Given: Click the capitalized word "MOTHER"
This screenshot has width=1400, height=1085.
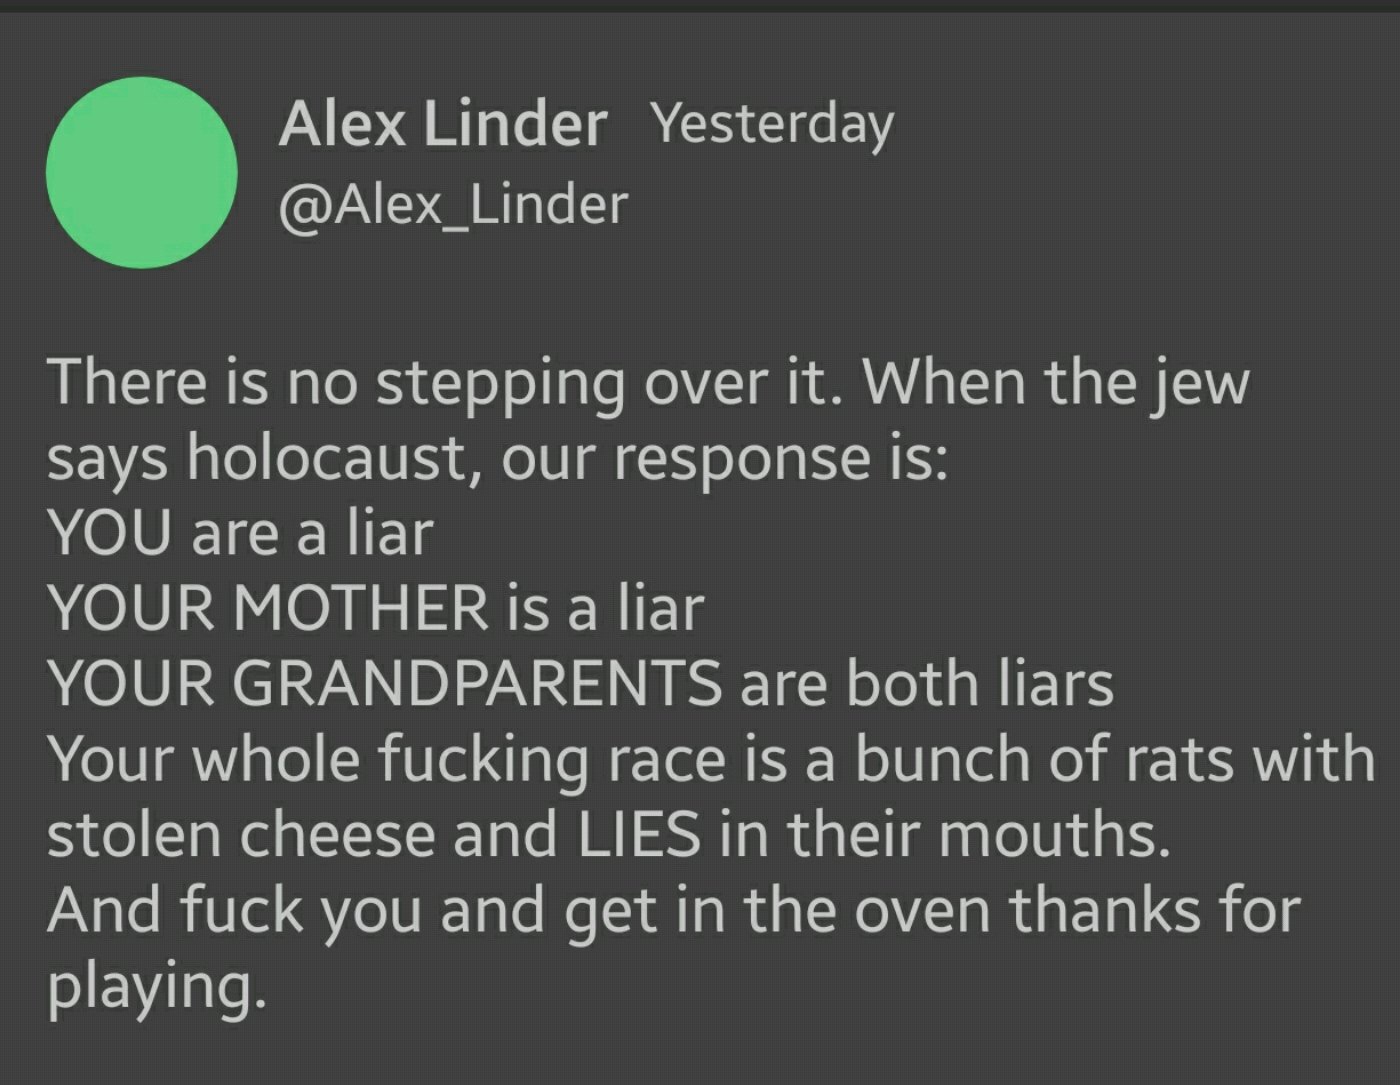Looking at the screenshot, I should 361,608.
